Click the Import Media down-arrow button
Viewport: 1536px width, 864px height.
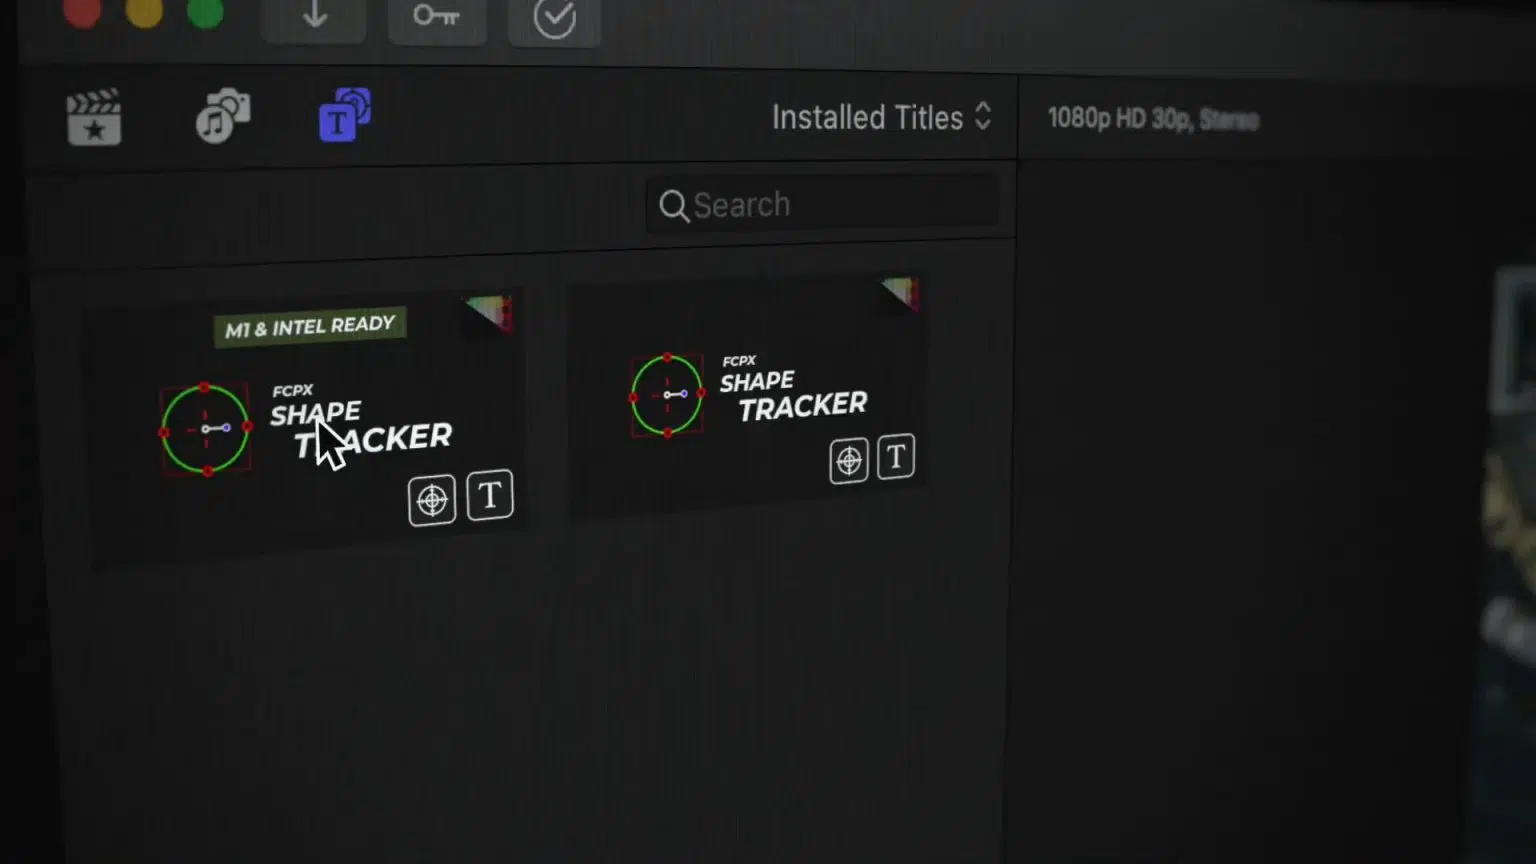[315, 17]
